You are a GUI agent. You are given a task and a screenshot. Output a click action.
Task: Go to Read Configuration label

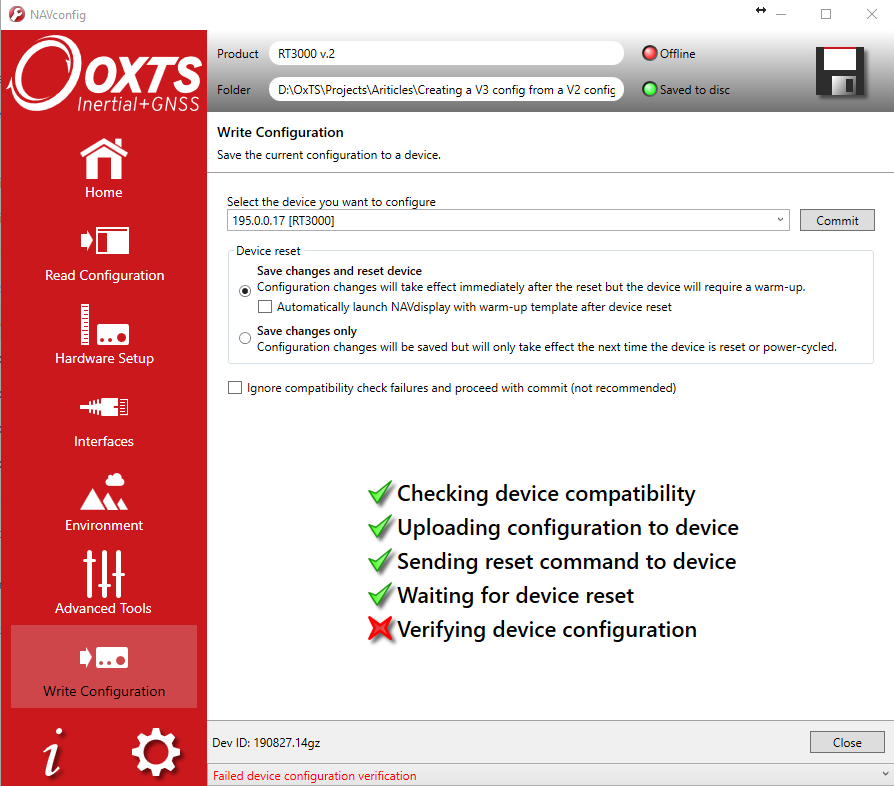point(105,275)
